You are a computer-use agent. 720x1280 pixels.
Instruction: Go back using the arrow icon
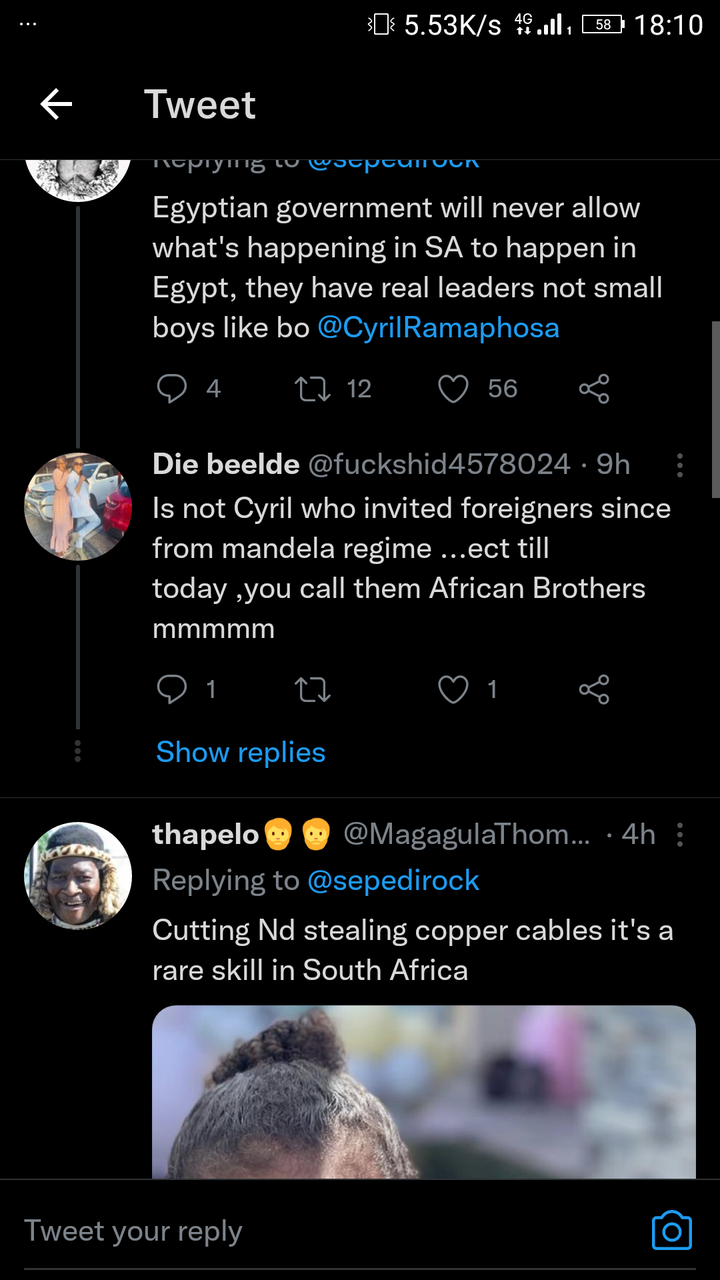56,104
